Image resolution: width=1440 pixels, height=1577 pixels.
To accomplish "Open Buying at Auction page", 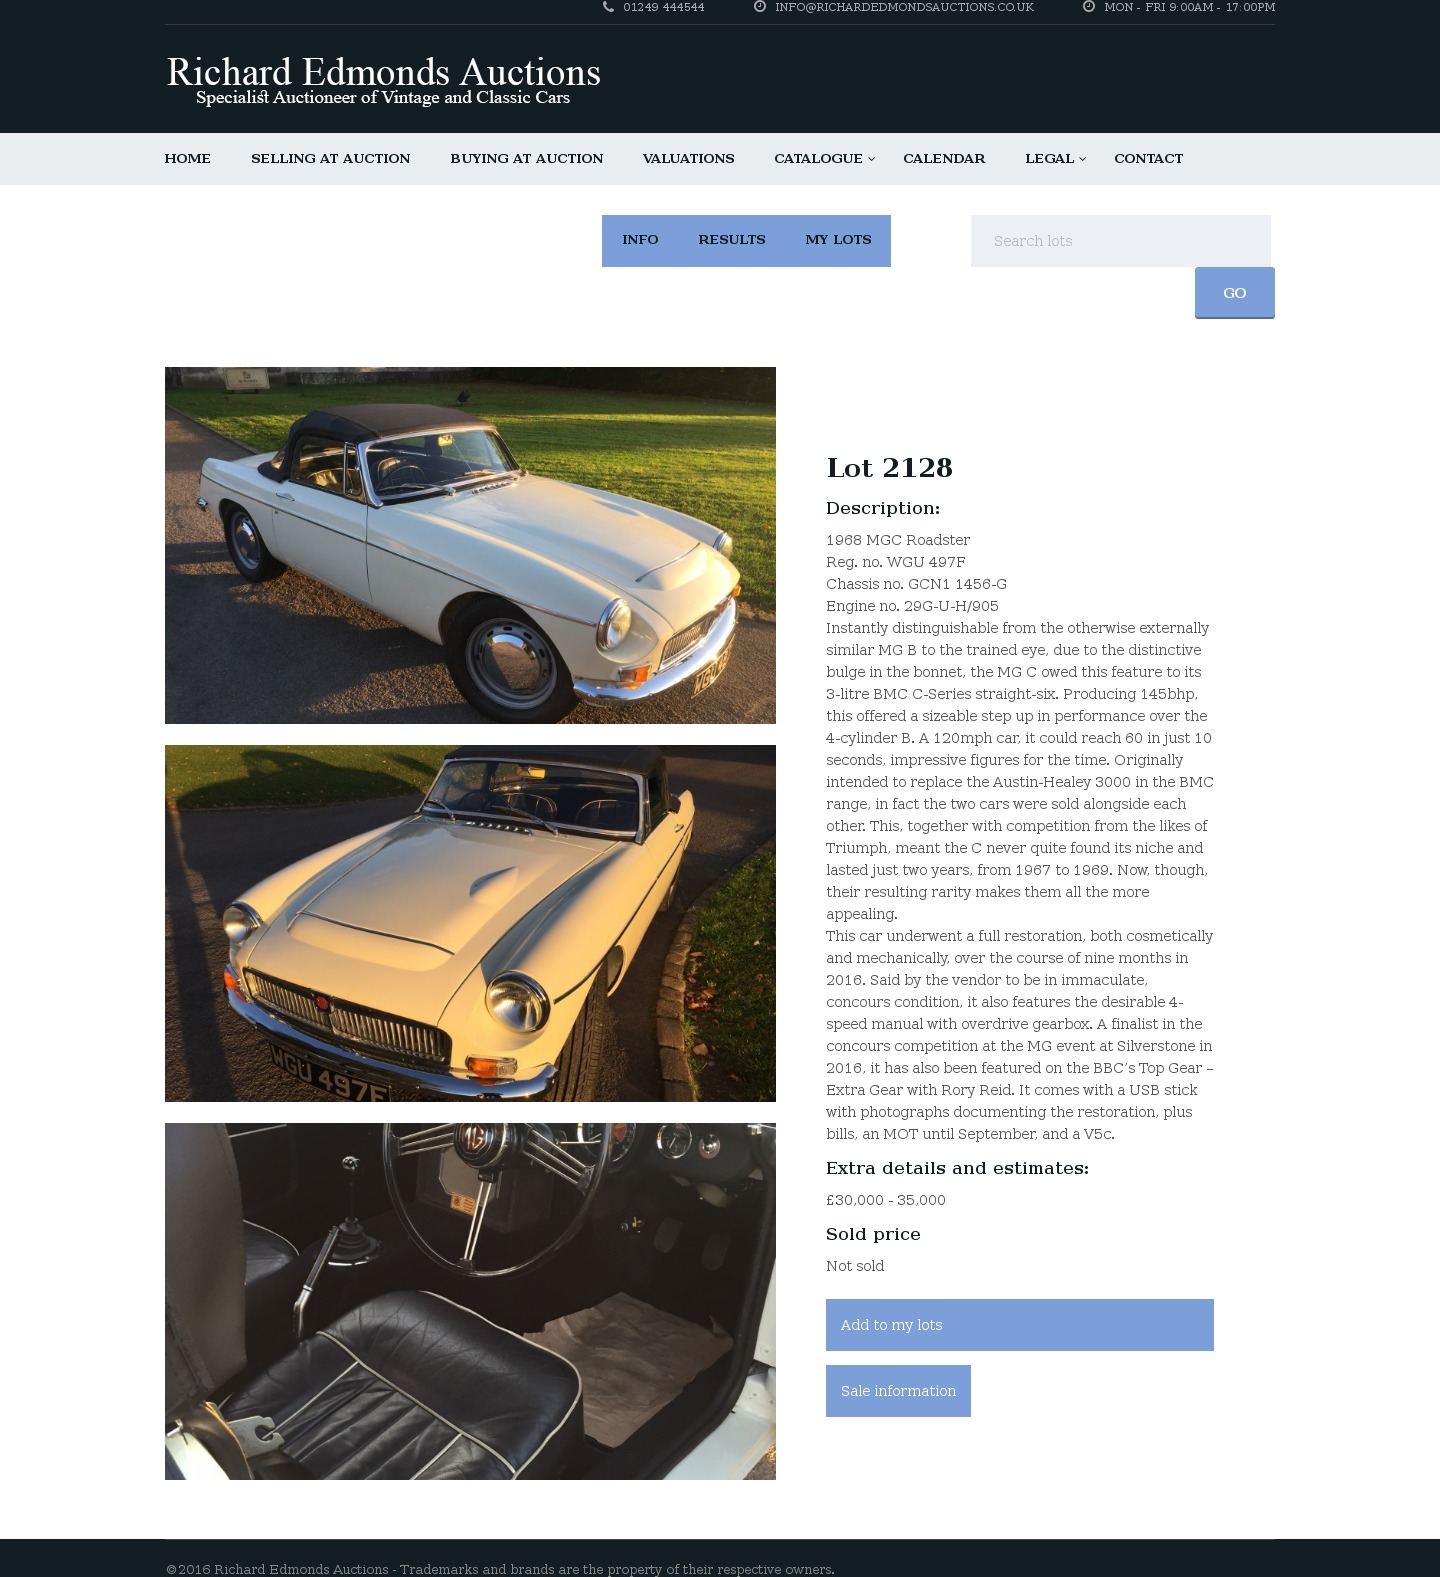I will tap(526, 159).
